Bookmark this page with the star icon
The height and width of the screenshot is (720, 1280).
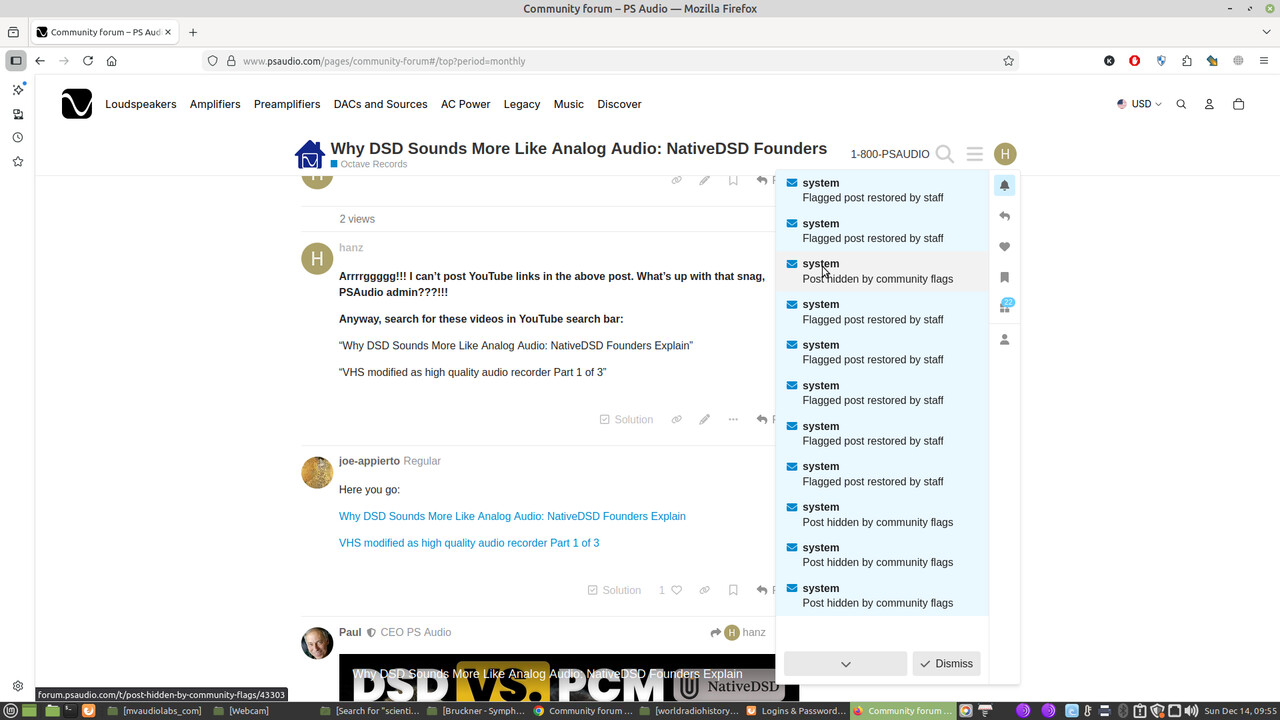tap(1008, 61)
